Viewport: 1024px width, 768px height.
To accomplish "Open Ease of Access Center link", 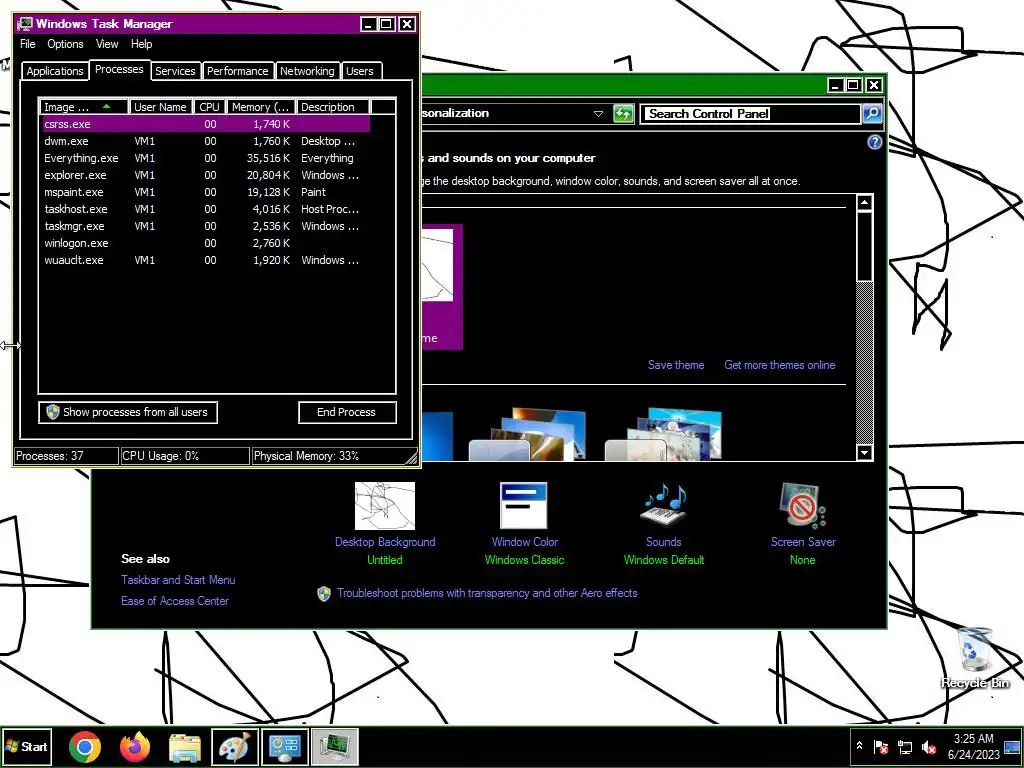I will pyautogui.click(x=174, y=601).
